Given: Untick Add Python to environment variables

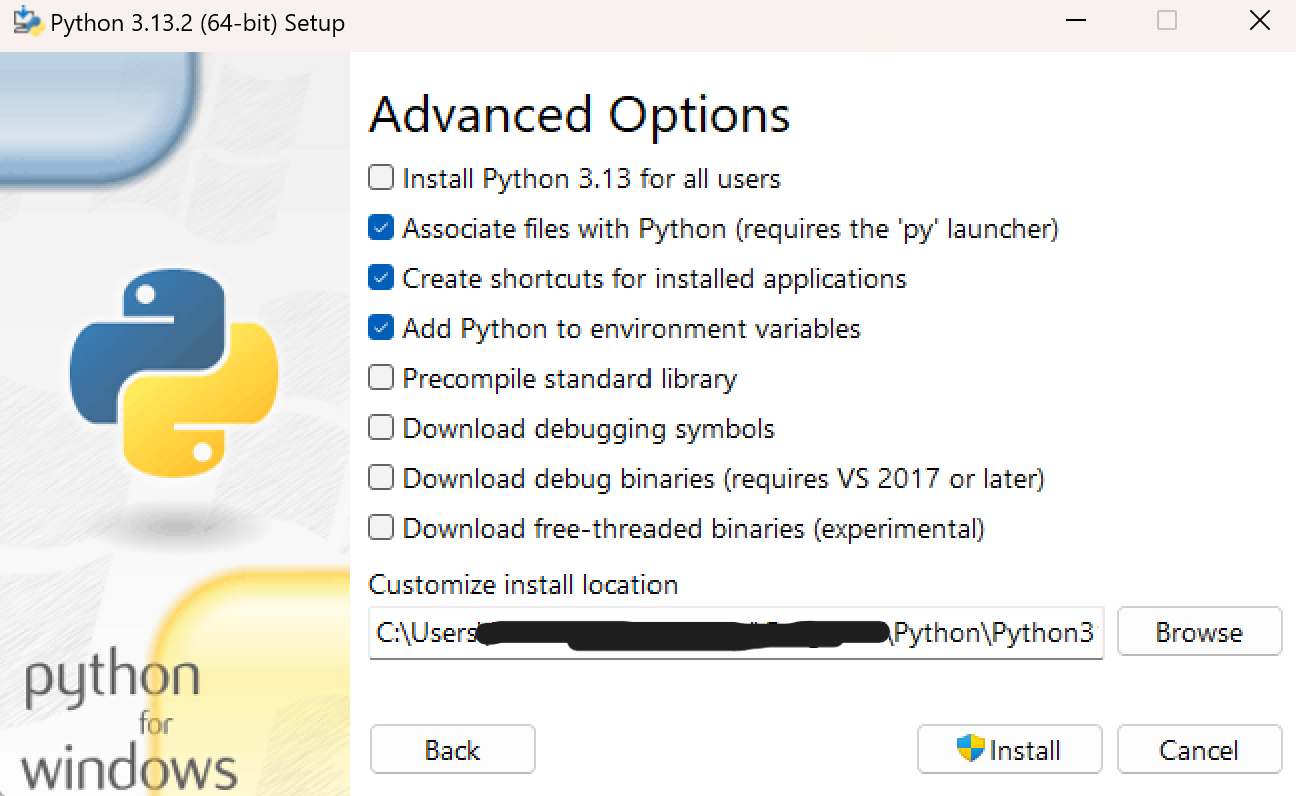Looking at the screenshot, I should [x=381, y=328].
